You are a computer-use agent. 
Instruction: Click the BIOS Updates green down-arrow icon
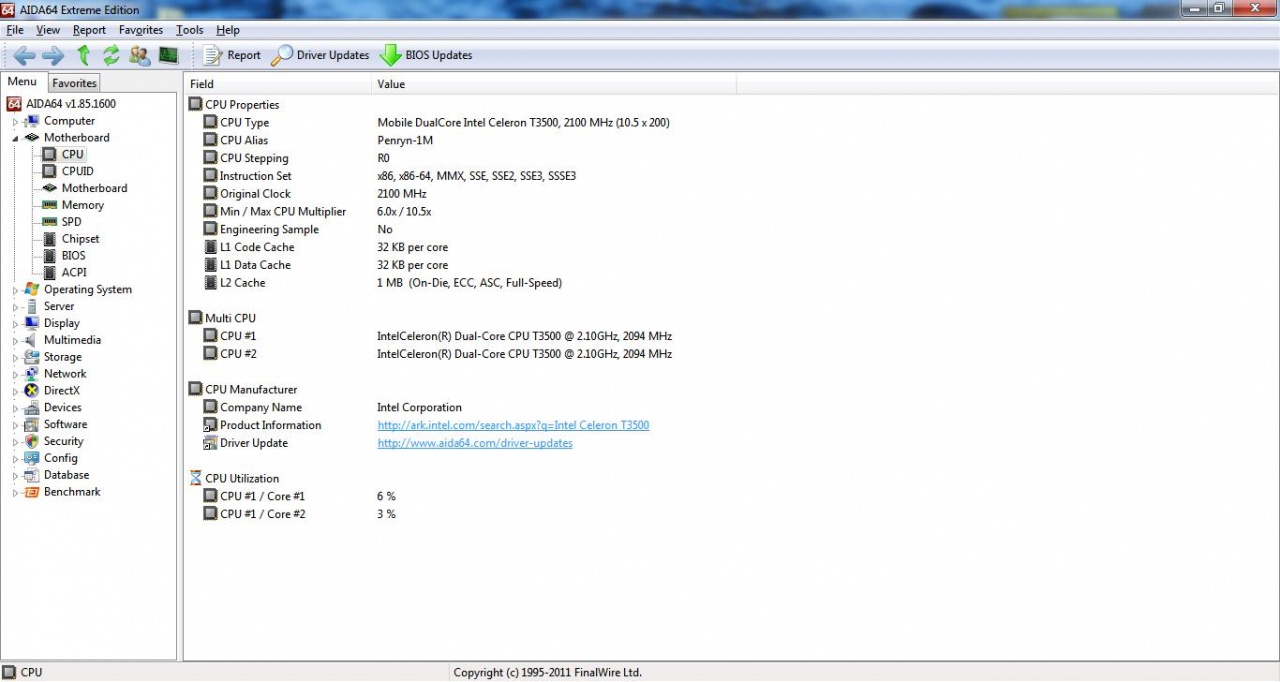(x=390, y=55)
